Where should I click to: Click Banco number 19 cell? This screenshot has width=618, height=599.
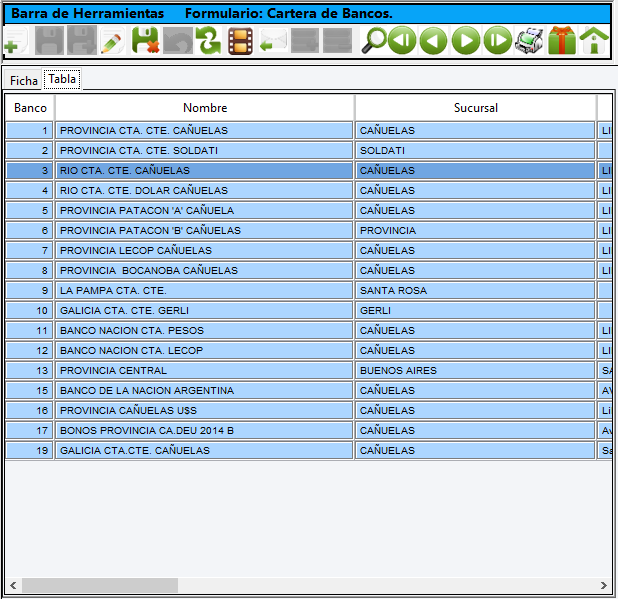(30, 450)
